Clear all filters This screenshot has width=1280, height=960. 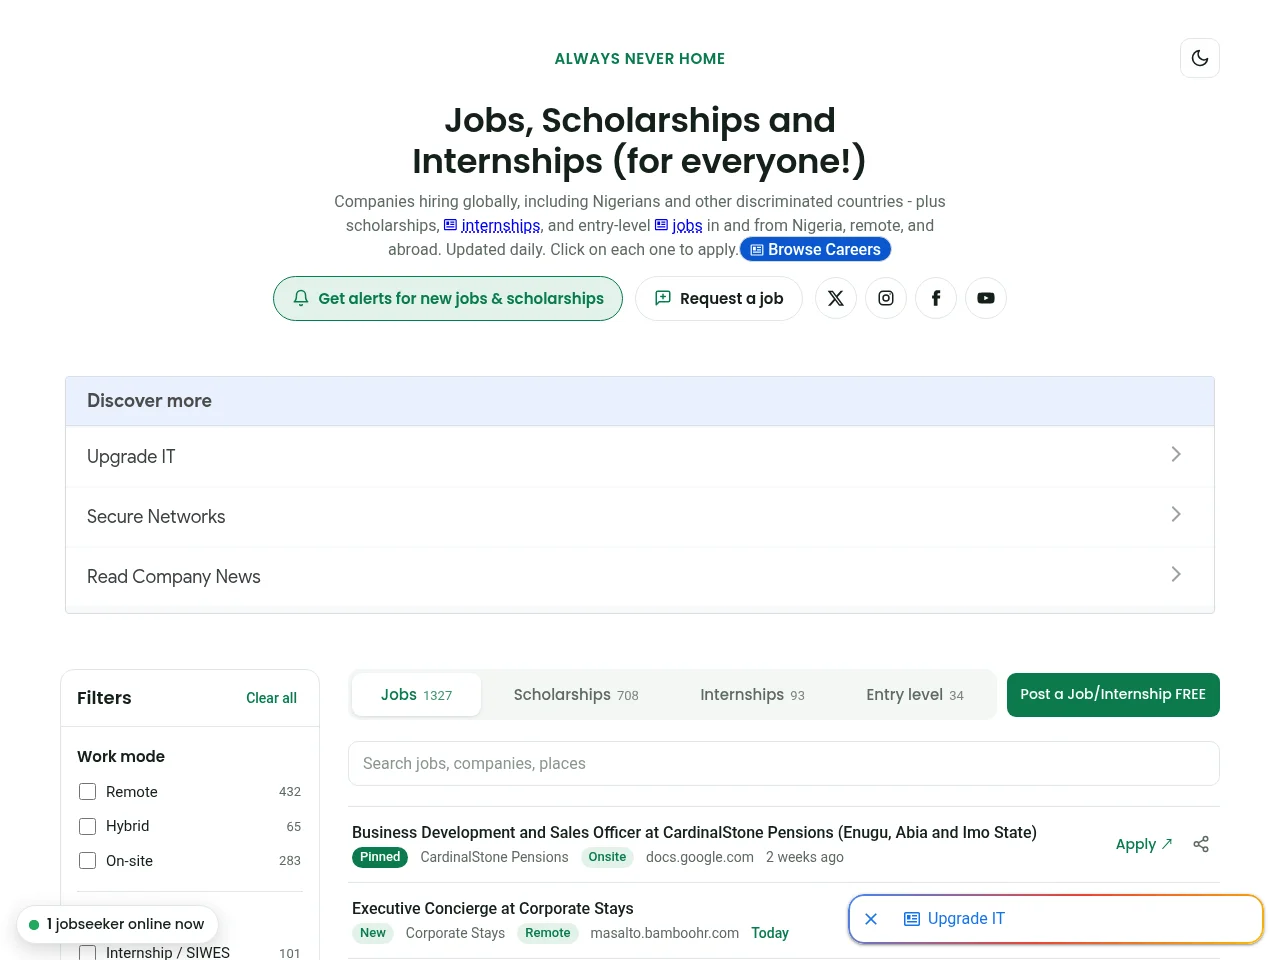click(x=271, y=698)
